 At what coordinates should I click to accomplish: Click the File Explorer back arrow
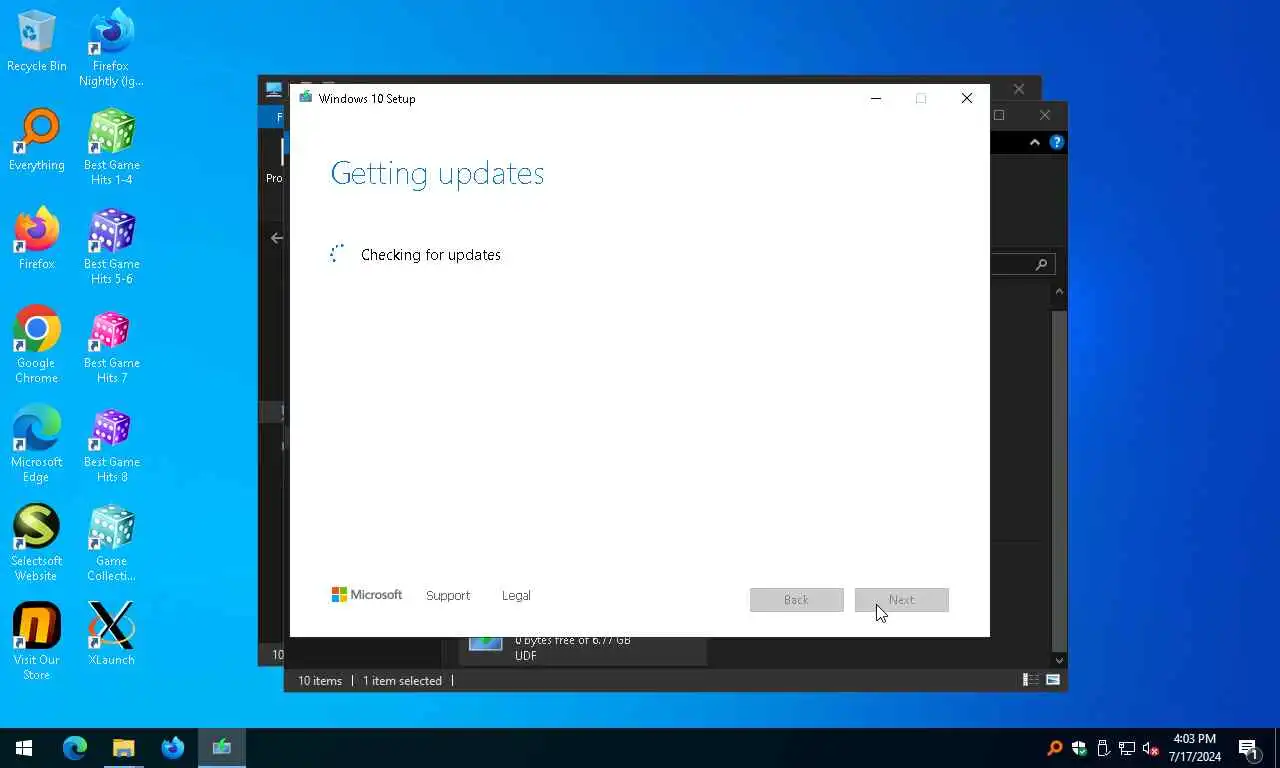pos(277,238)
